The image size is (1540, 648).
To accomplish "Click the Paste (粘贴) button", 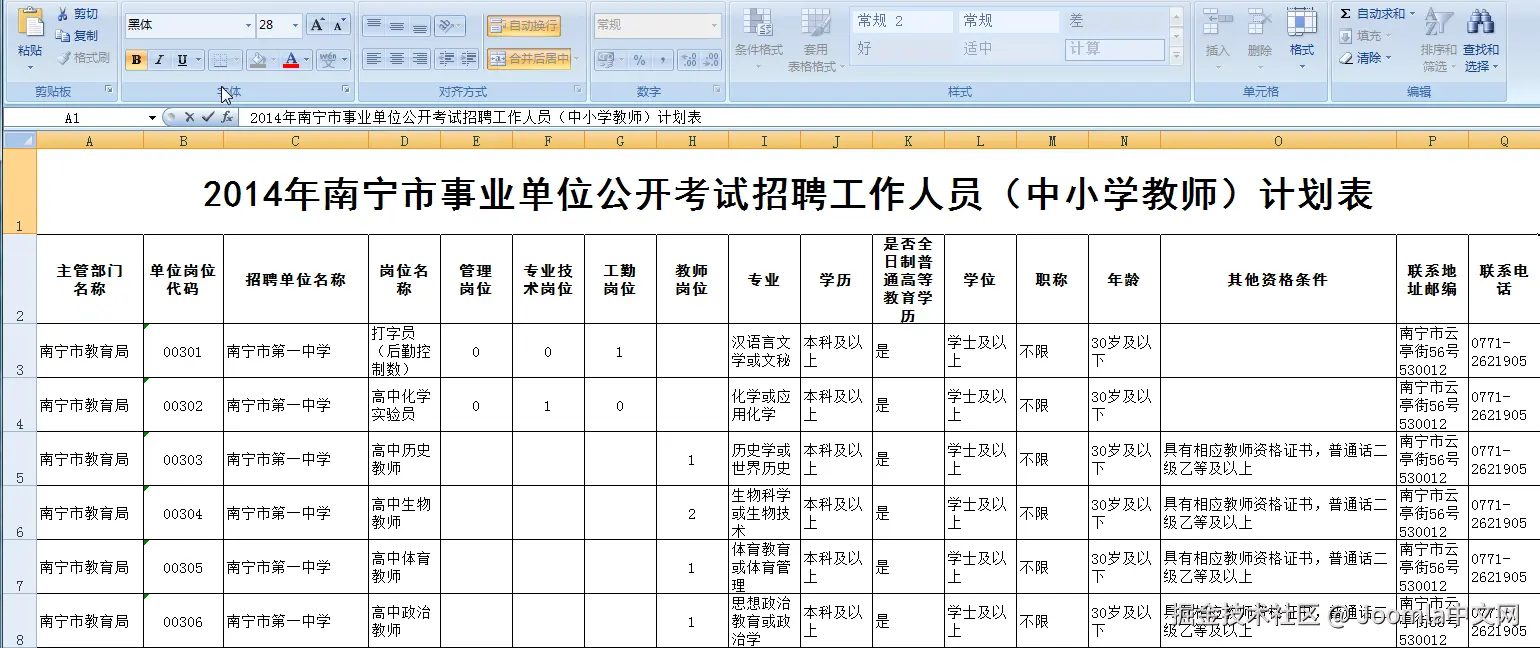I will (x=29, y=35).
